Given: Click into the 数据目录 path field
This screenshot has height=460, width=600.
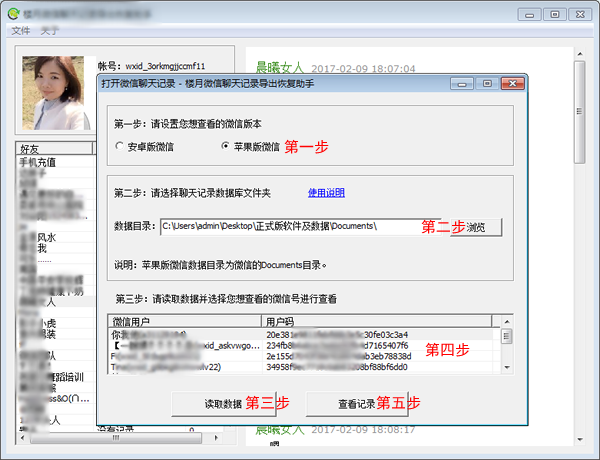Looking at the screenshot, I should pyautogui.click(x=300, y=227).
